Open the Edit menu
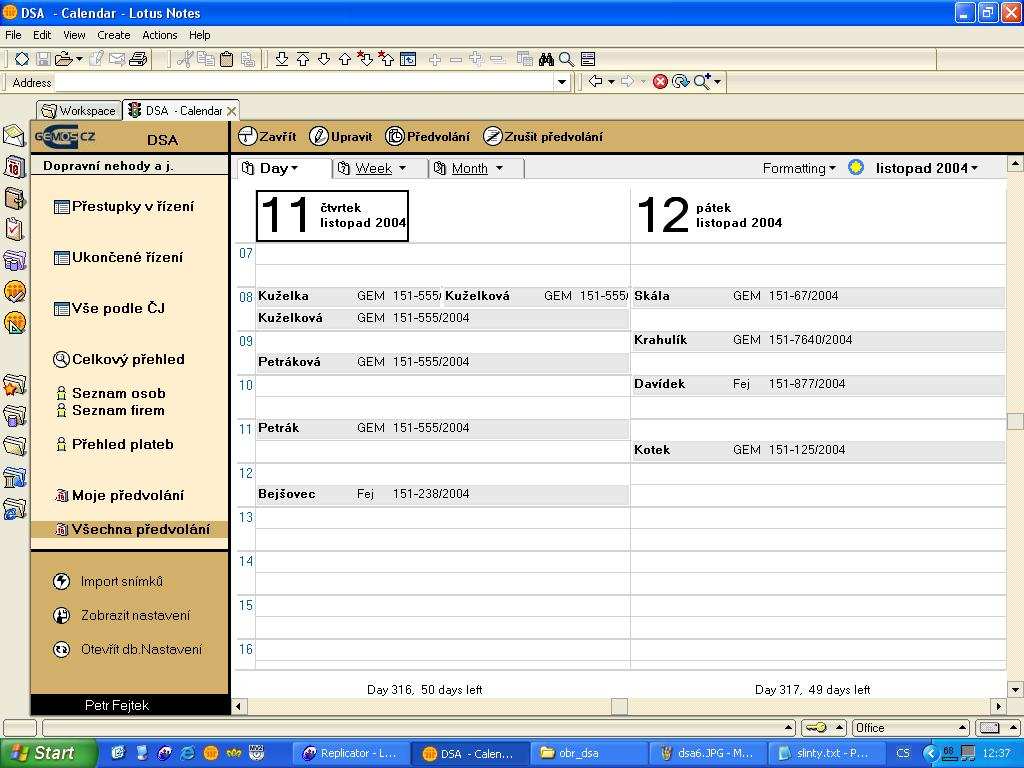The height and width of the screenshot is (768, 1024). (42, 35)
